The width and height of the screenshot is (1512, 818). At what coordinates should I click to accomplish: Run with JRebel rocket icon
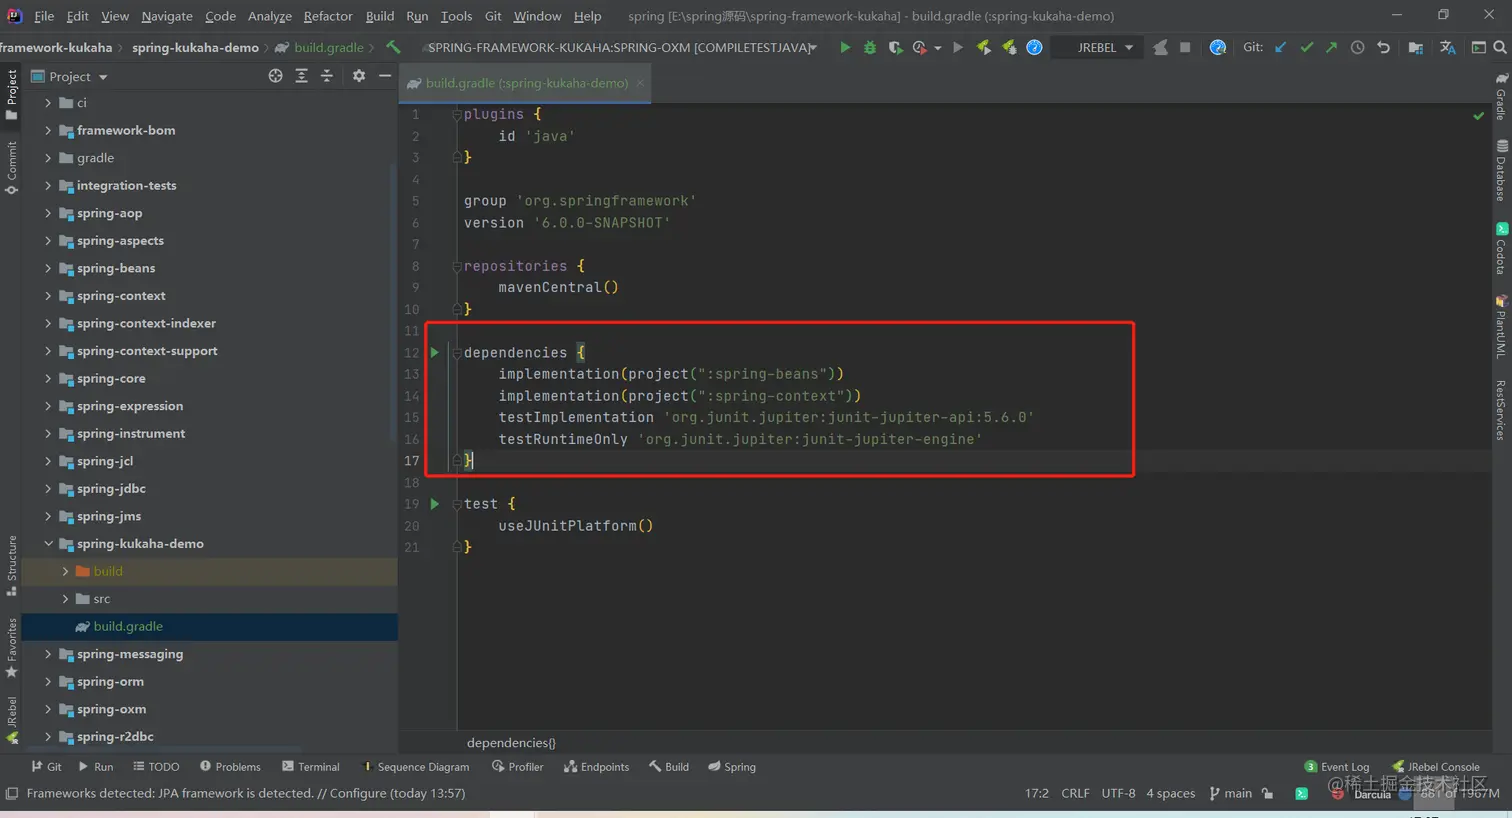pos(984,47)
